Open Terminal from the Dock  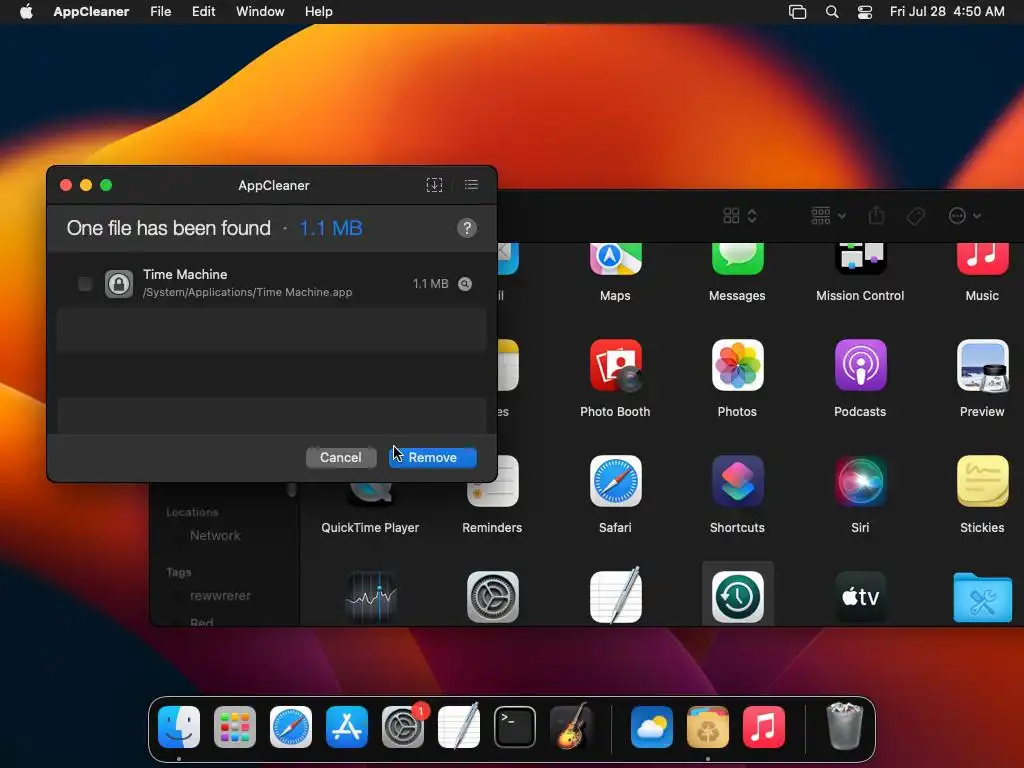tap(515, 726)
